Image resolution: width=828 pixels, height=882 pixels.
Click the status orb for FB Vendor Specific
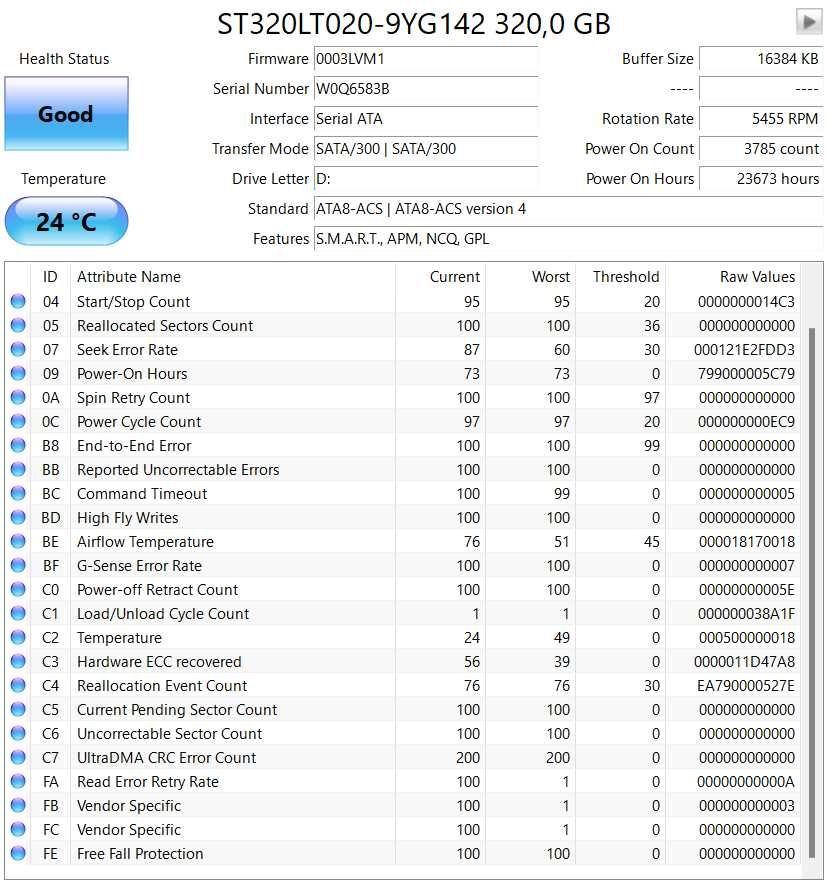click(x=18, y=805)
